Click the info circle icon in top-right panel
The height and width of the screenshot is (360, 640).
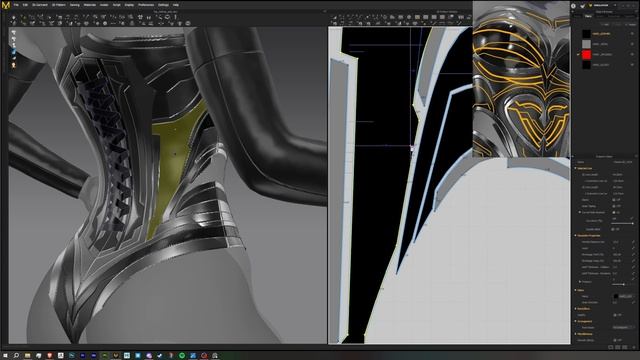(573, 6)
